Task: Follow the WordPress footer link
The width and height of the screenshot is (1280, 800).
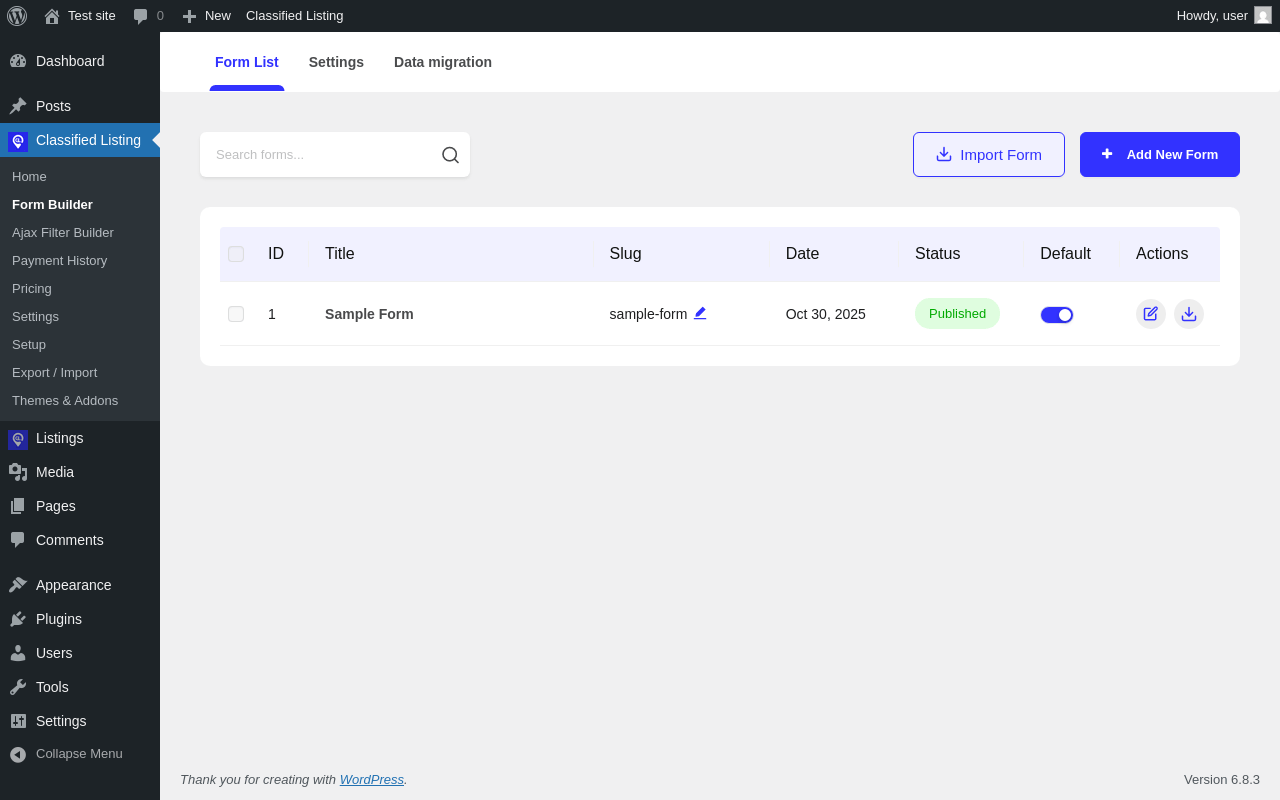Action: click(x=371, y=780)
